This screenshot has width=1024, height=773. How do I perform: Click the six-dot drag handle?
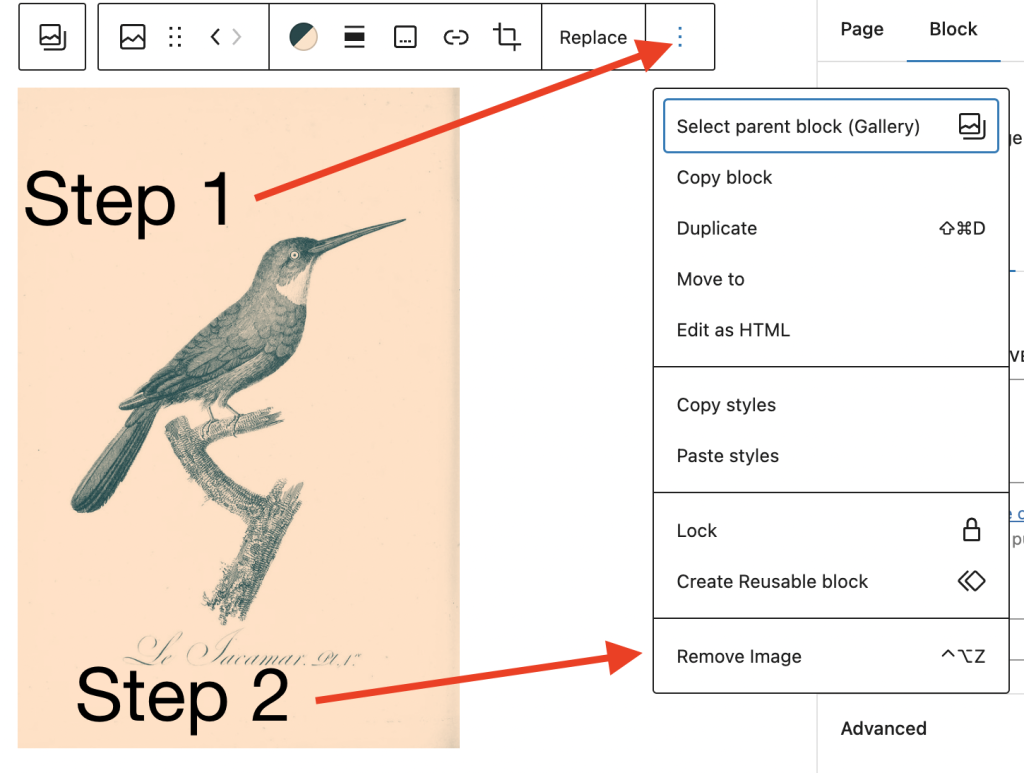pyautogui.click(x=174, y=36)
